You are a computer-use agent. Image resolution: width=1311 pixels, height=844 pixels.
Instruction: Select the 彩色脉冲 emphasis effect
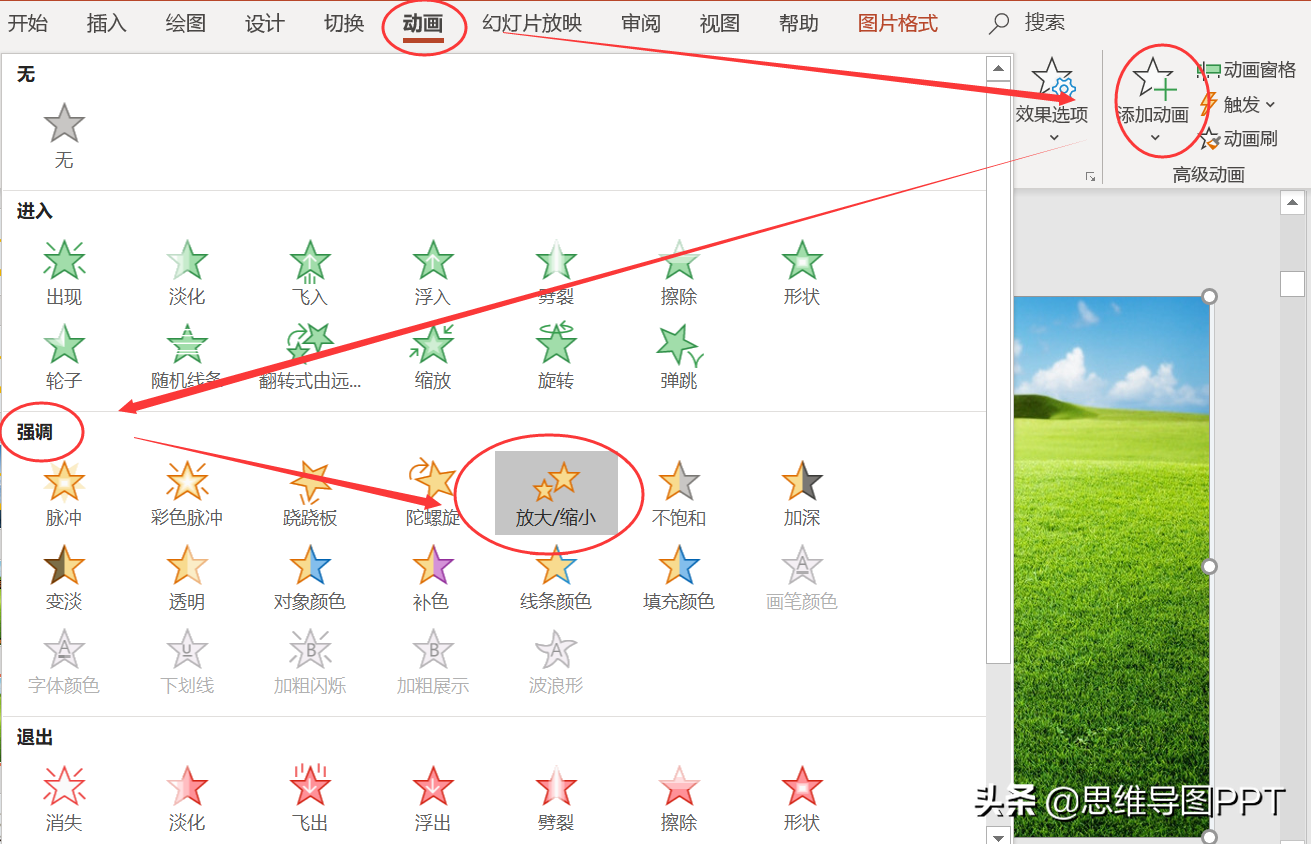point(187,493)
